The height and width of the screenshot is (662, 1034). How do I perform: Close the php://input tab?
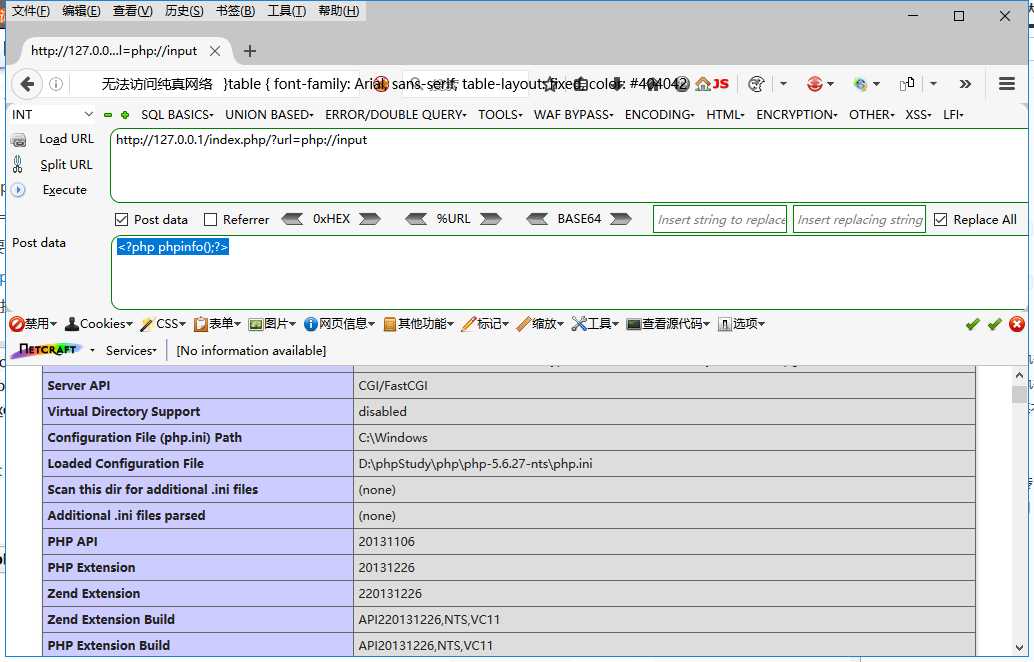point(214,51)
